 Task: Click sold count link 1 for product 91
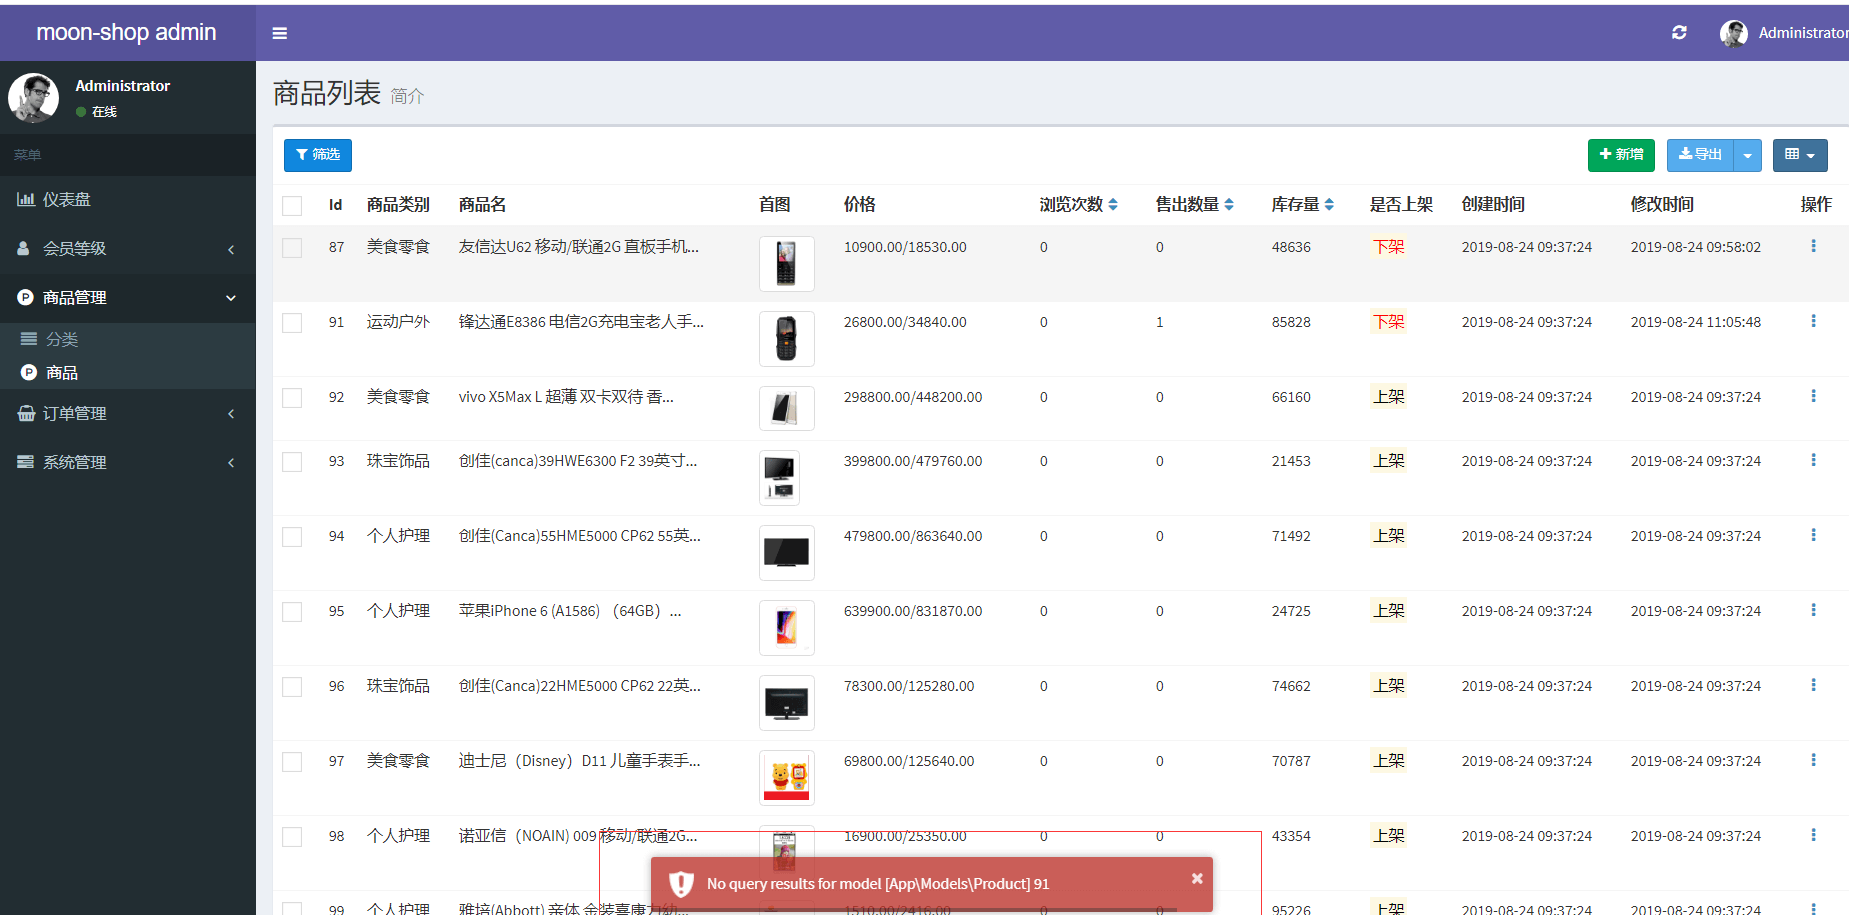(1160, 322)
